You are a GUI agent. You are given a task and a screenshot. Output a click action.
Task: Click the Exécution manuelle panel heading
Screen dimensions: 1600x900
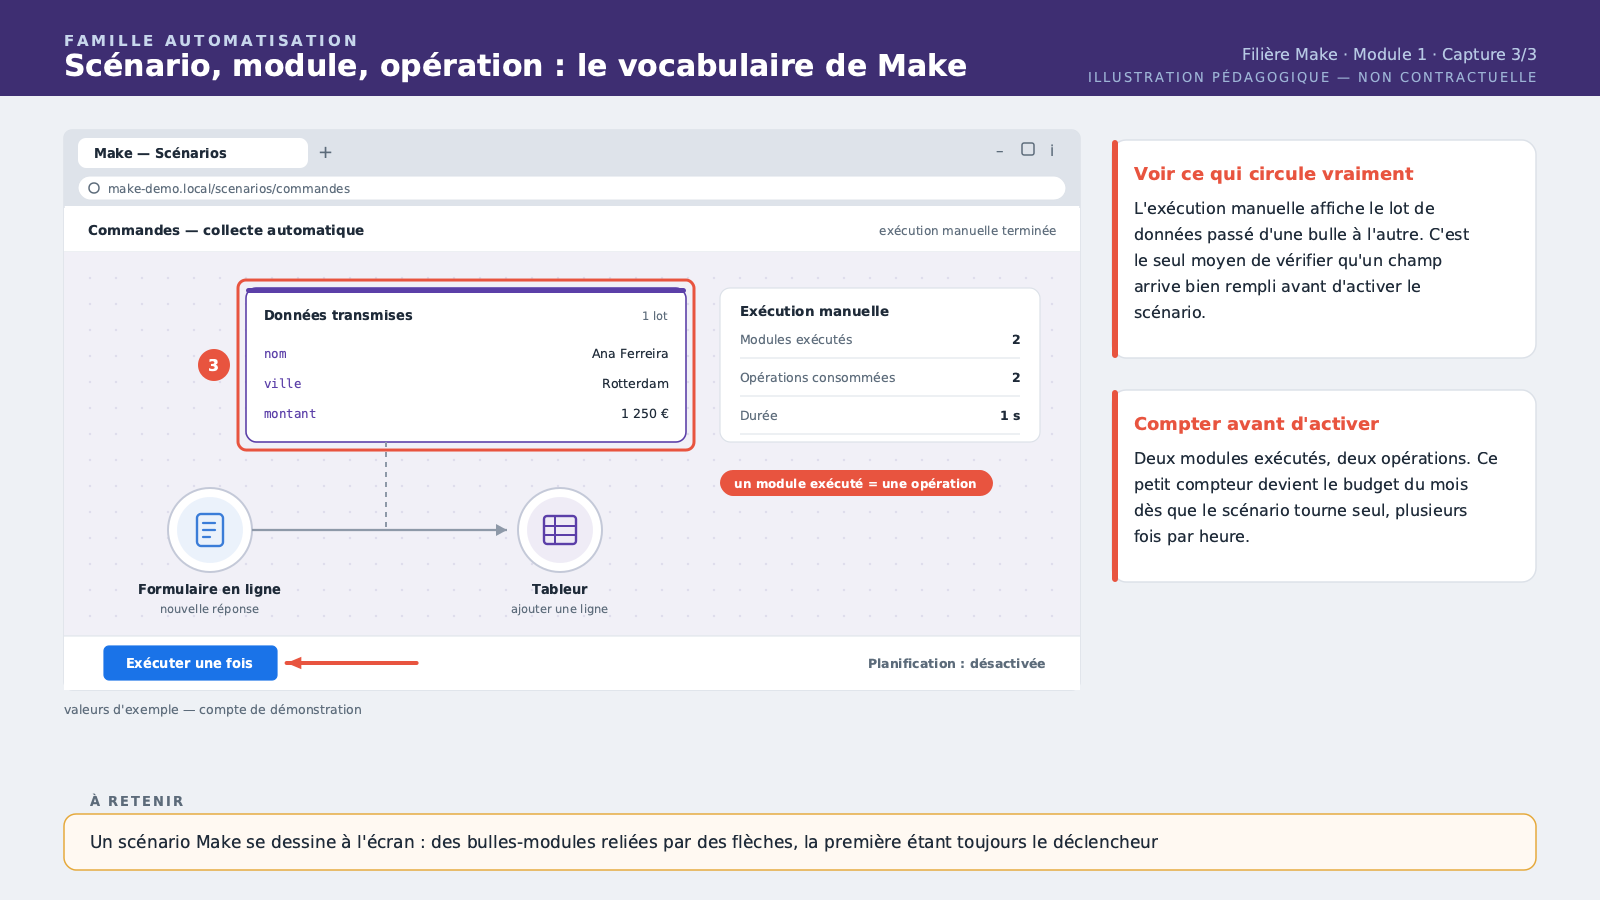point(814,311)
